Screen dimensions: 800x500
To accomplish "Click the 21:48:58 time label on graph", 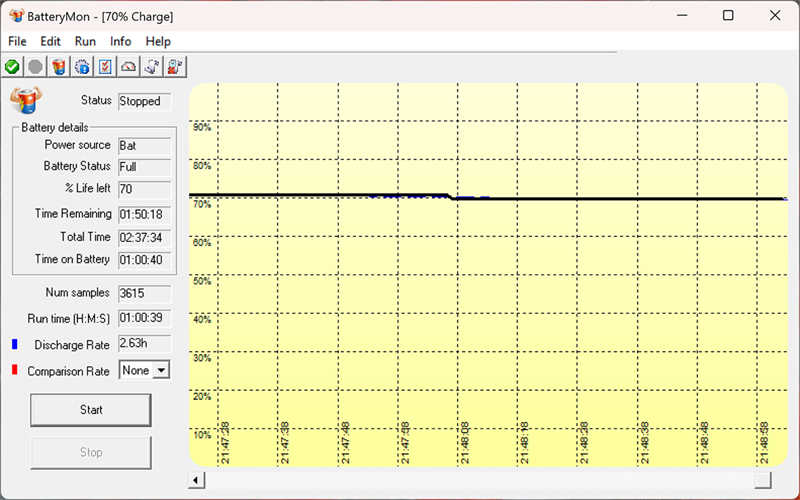I will point(764,443).
